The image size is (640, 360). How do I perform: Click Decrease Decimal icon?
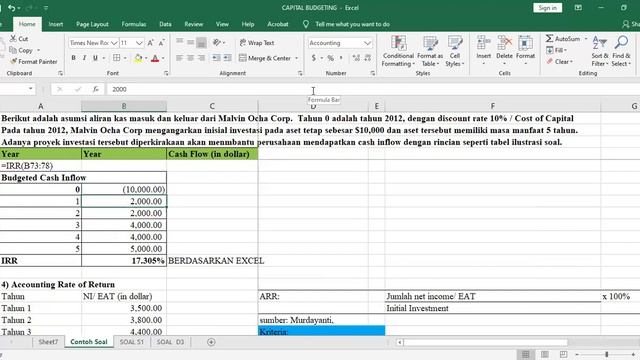point(368,58)
